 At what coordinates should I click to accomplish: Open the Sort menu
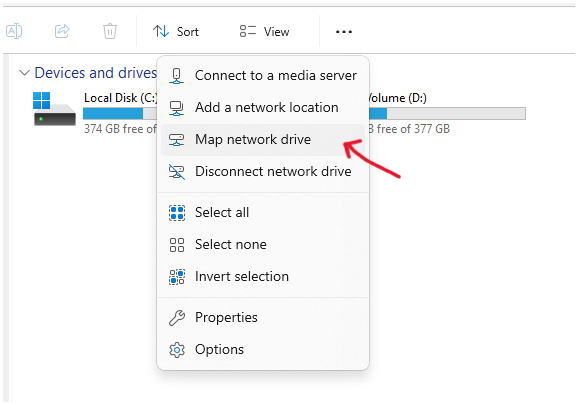(176, 32)
